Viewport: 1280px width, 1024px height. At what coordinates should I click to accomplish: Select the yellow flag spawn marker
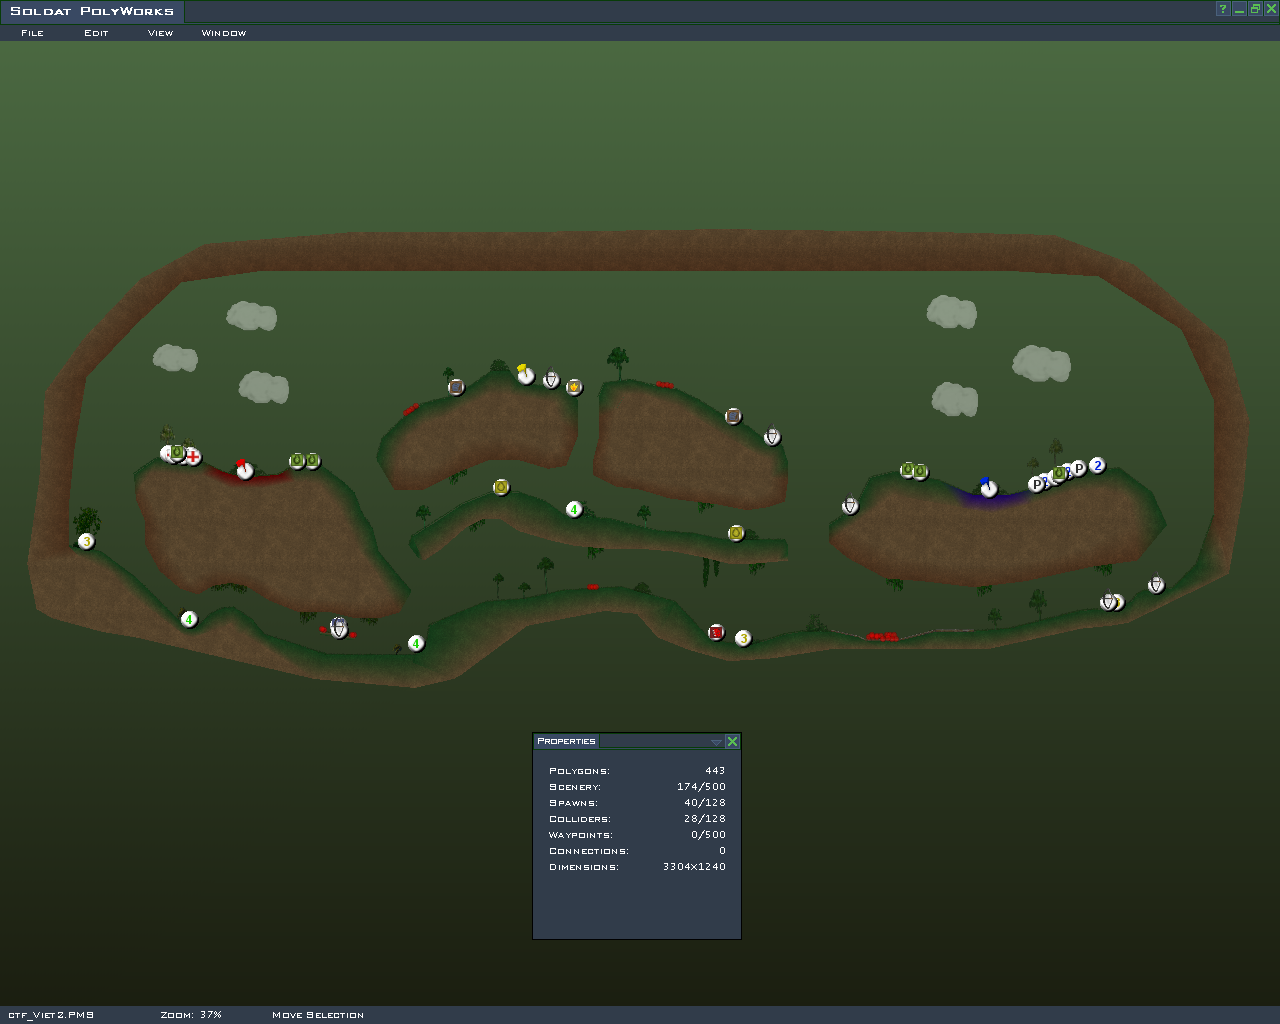(525, 375)
